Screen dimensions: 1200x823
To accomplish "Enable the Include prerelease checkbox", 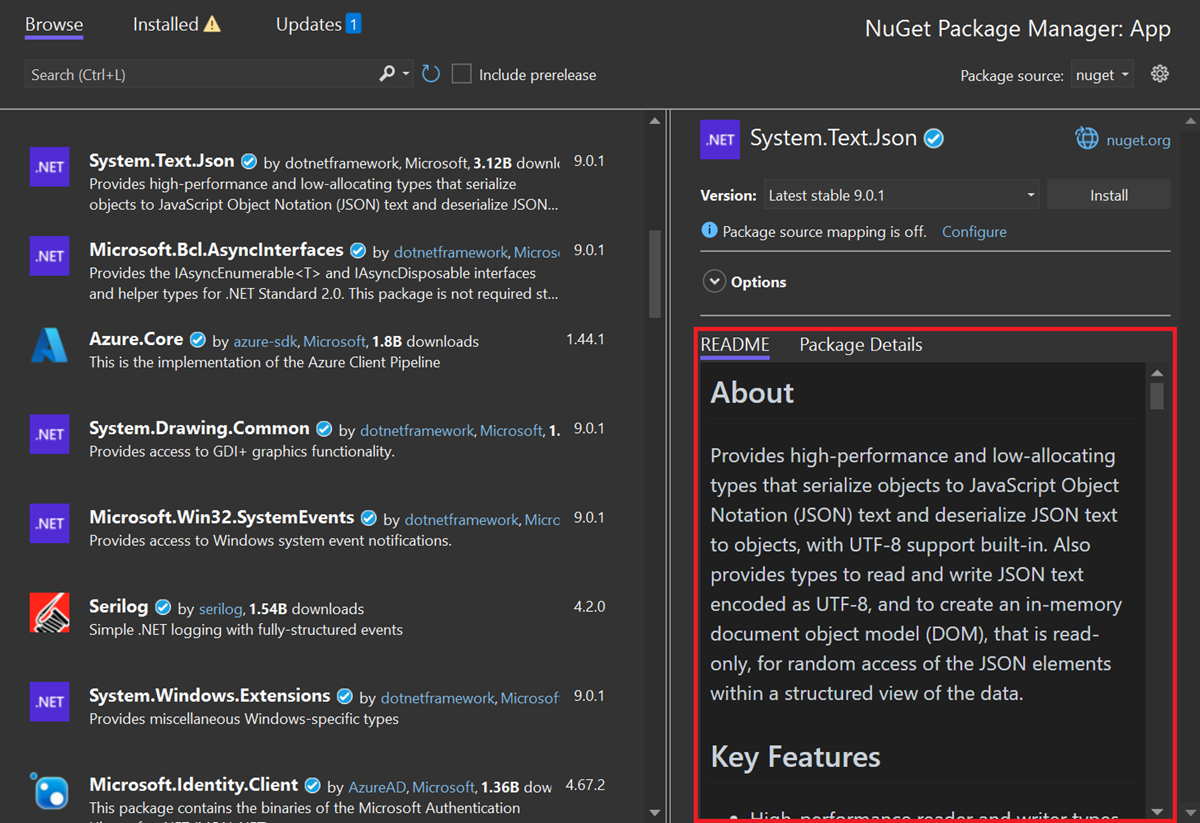I will coord(461,73).
